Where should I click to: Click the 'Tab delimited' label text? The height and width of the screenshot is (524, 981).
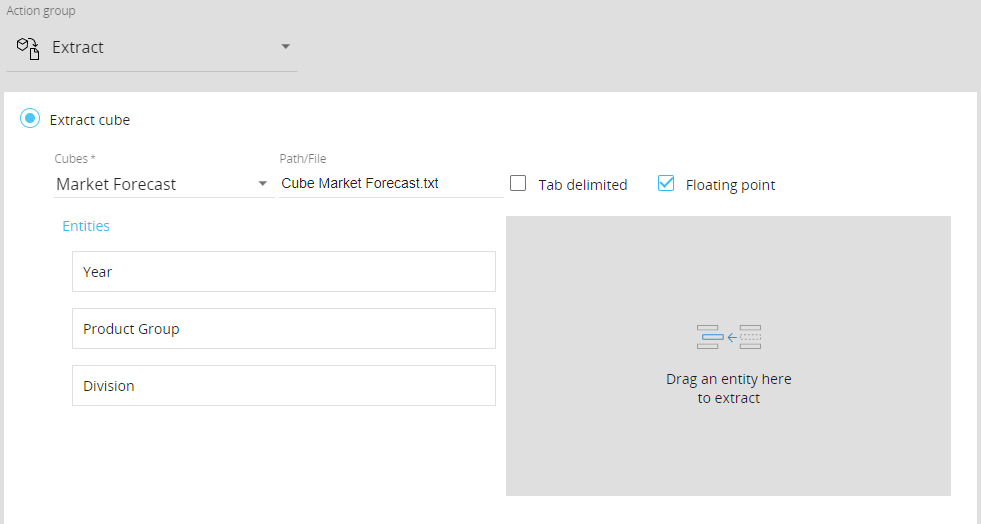click(582, 185)
